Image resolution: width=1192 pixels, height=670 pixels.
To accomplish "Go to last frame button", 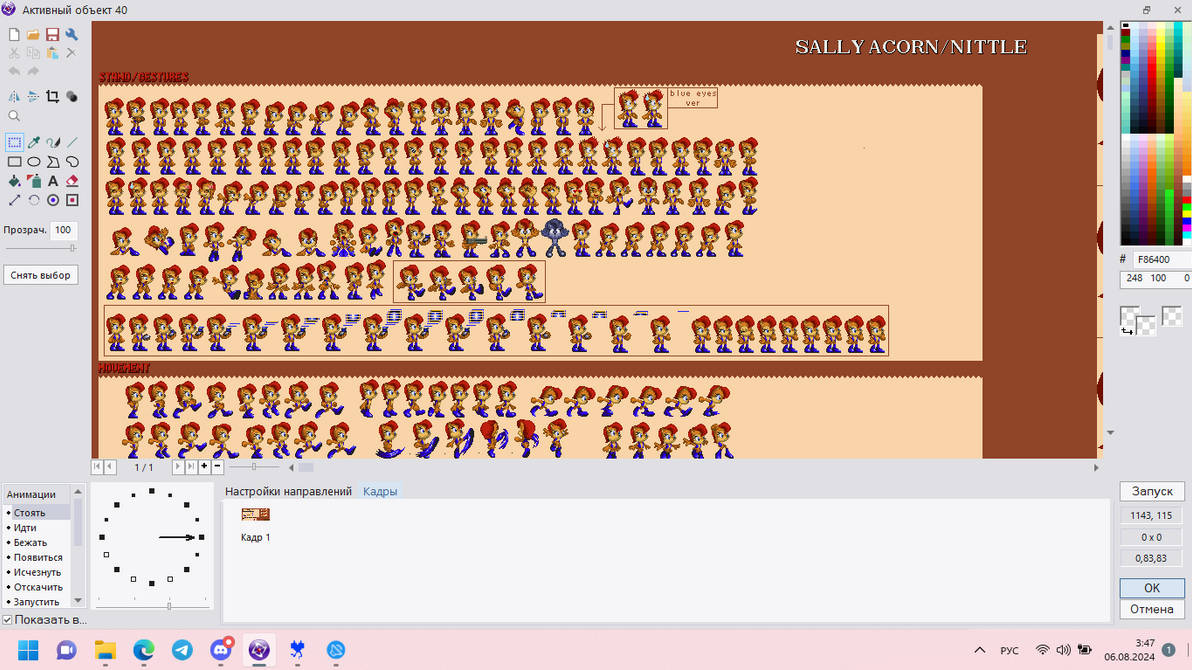I will [x=191, y=467].
